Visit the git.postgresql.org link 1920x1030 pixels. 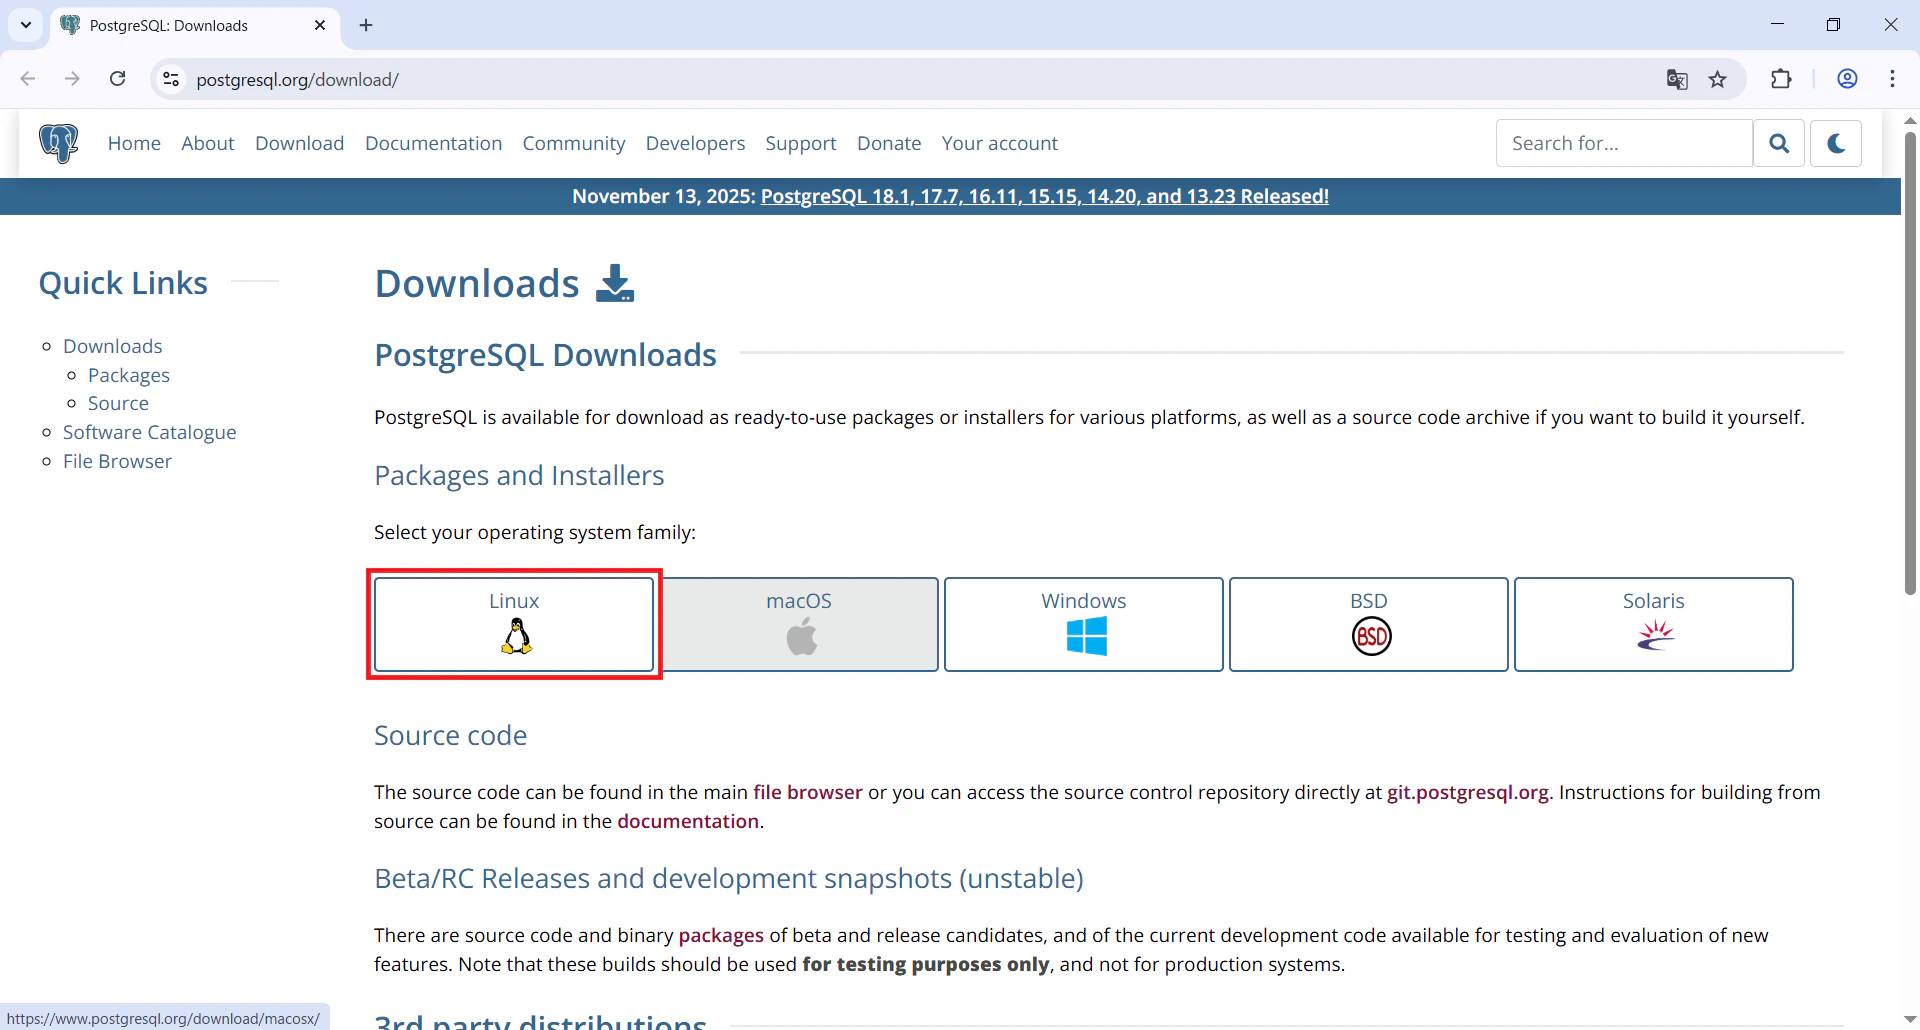coord(1468,792)
